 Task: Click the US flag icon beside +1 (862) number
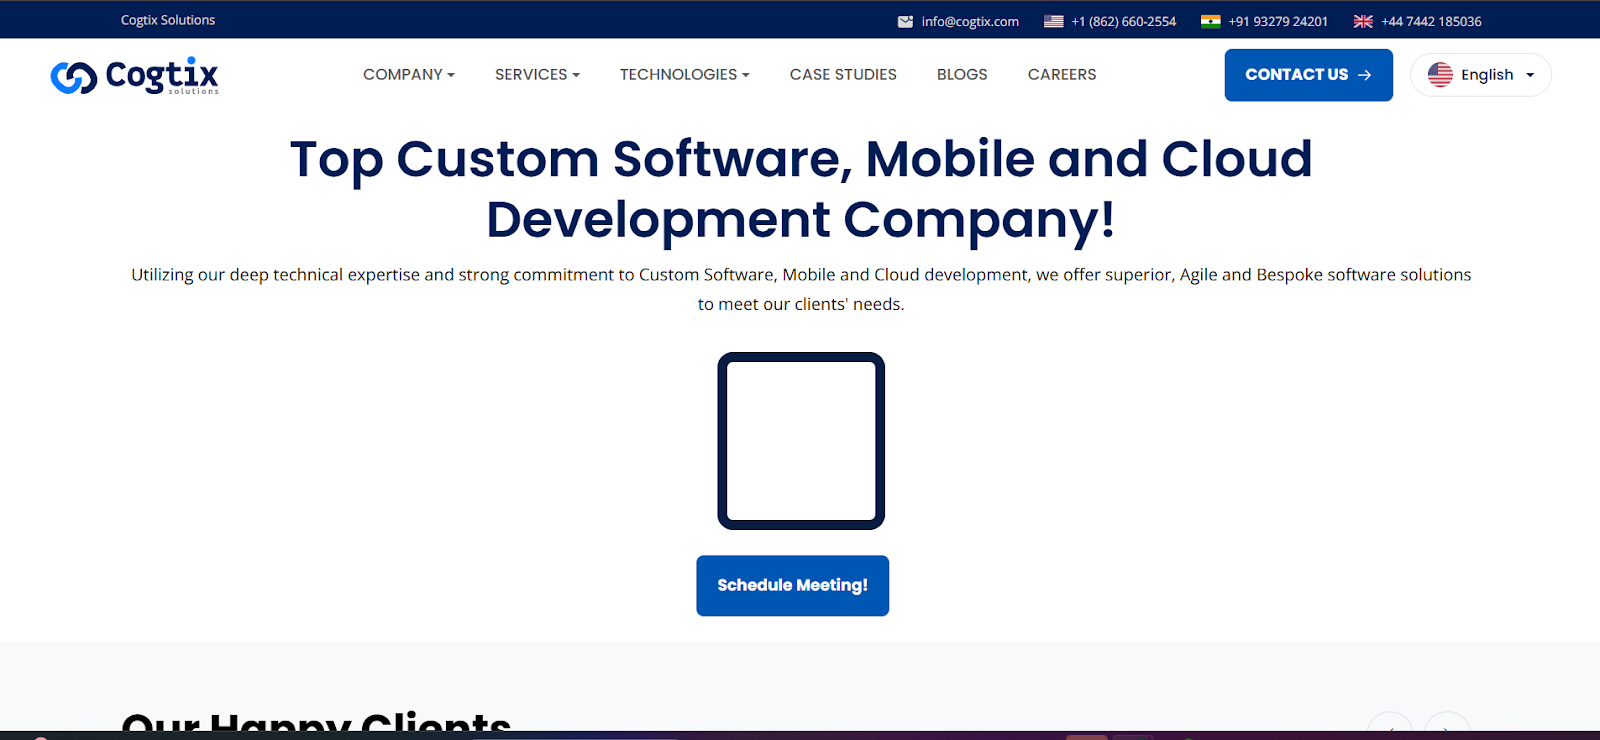(x=1053, y=21)
